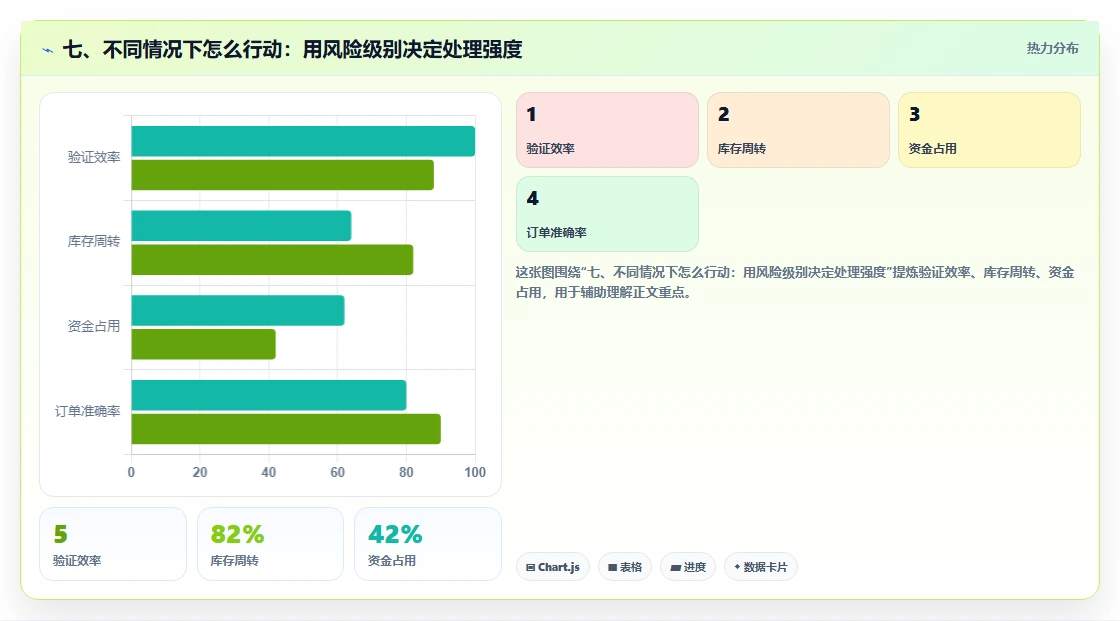
Task: Click the 表格 tag chip
Action: (625, 567)
